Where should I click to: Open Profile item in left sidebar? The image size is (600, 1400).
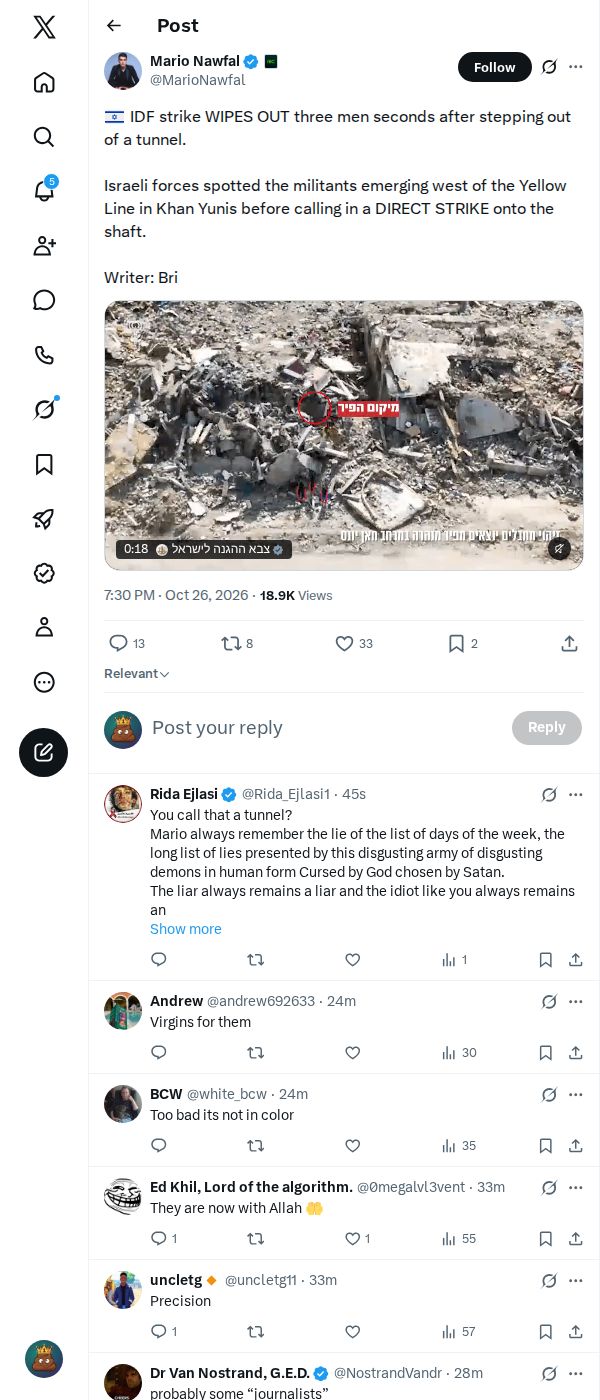coord(44,627)
